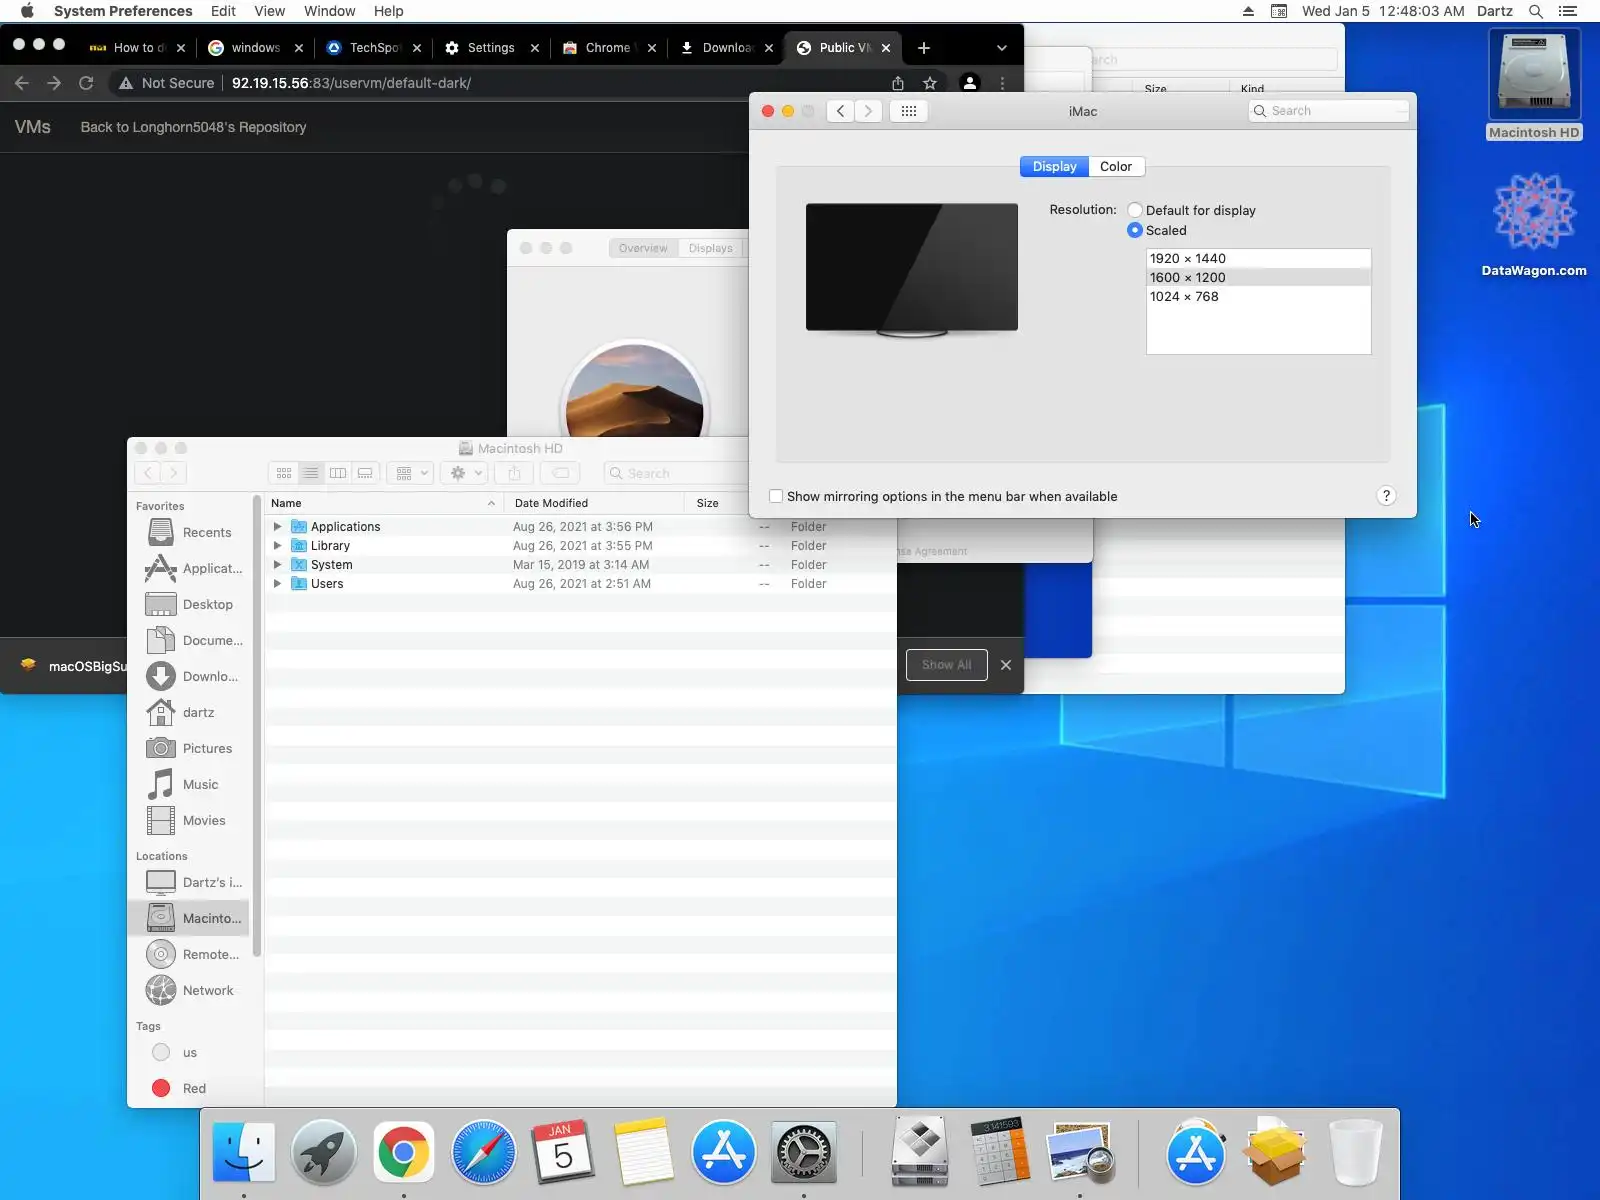
Task: Open Finder from the Dock
Action: [244, 1153]
